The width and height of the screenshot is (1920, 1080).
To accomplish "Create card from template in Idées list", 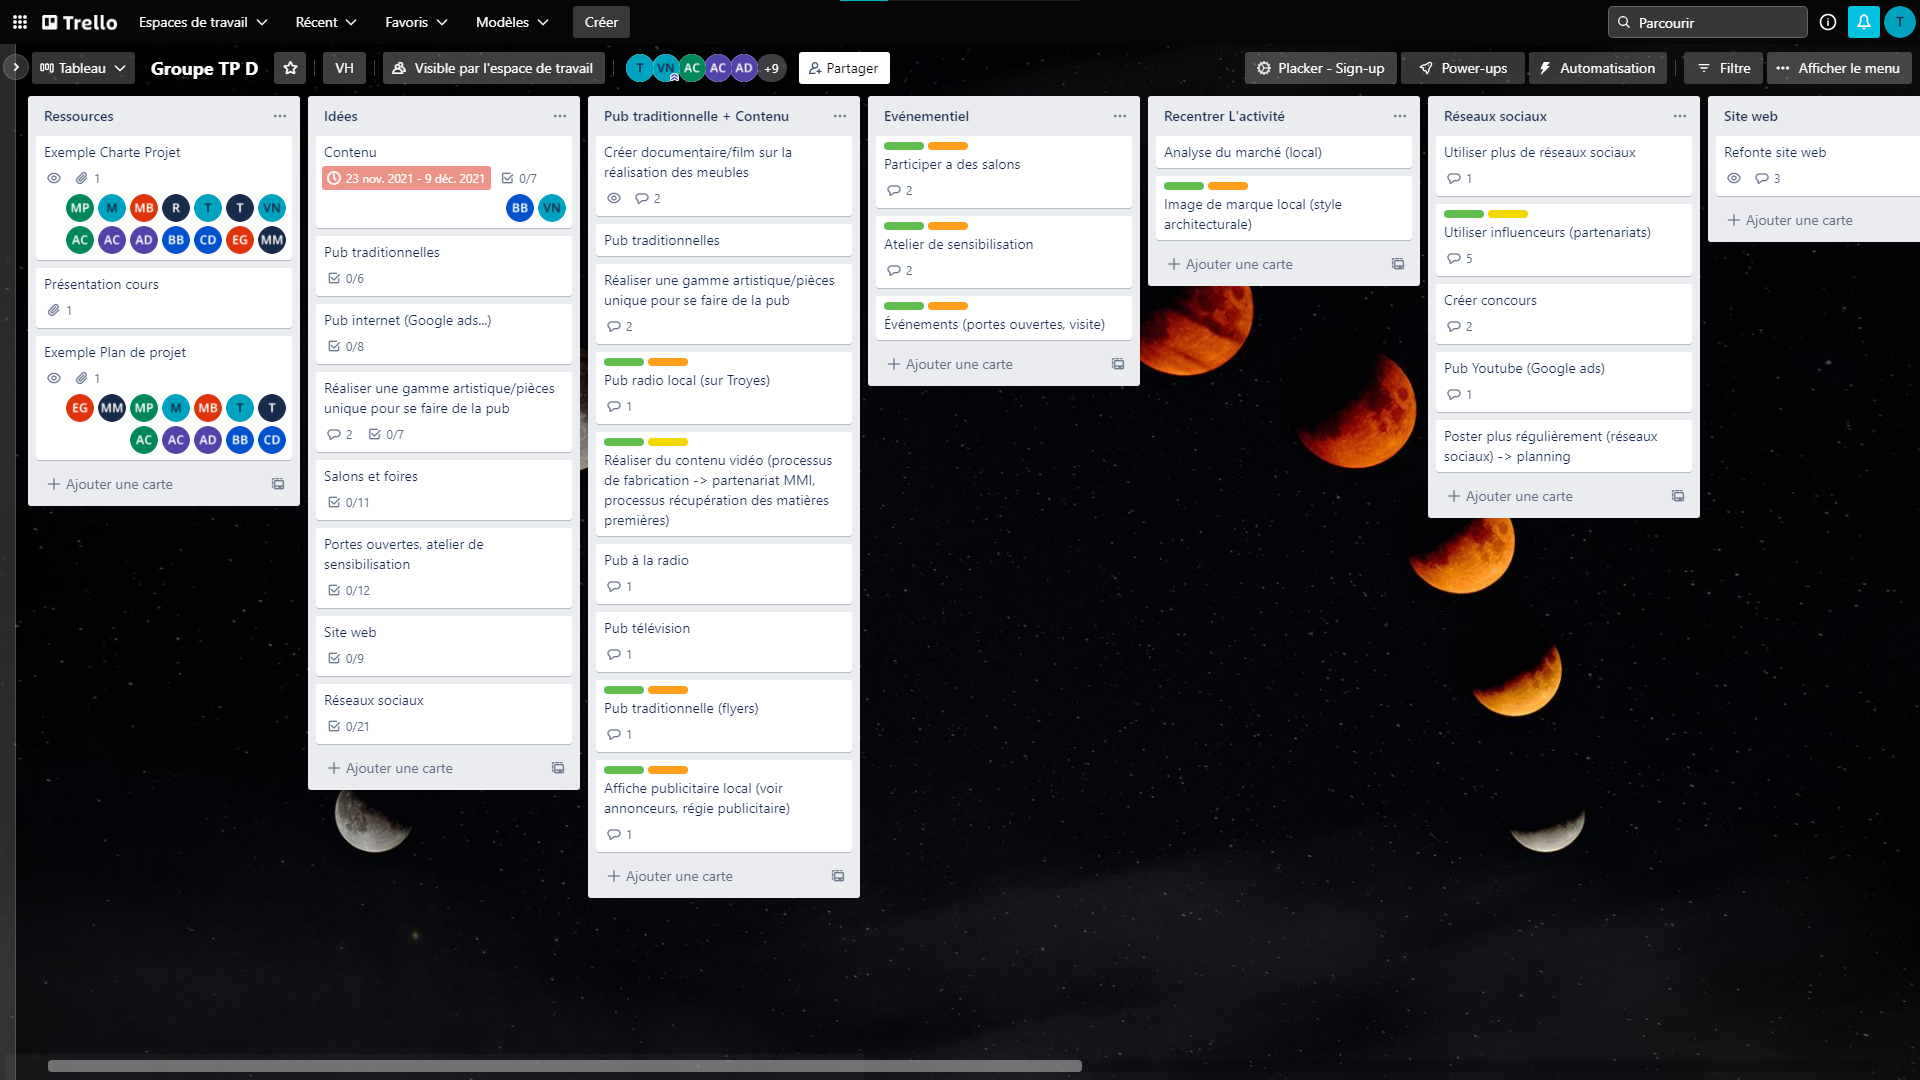I will click(x=558, y=768).
